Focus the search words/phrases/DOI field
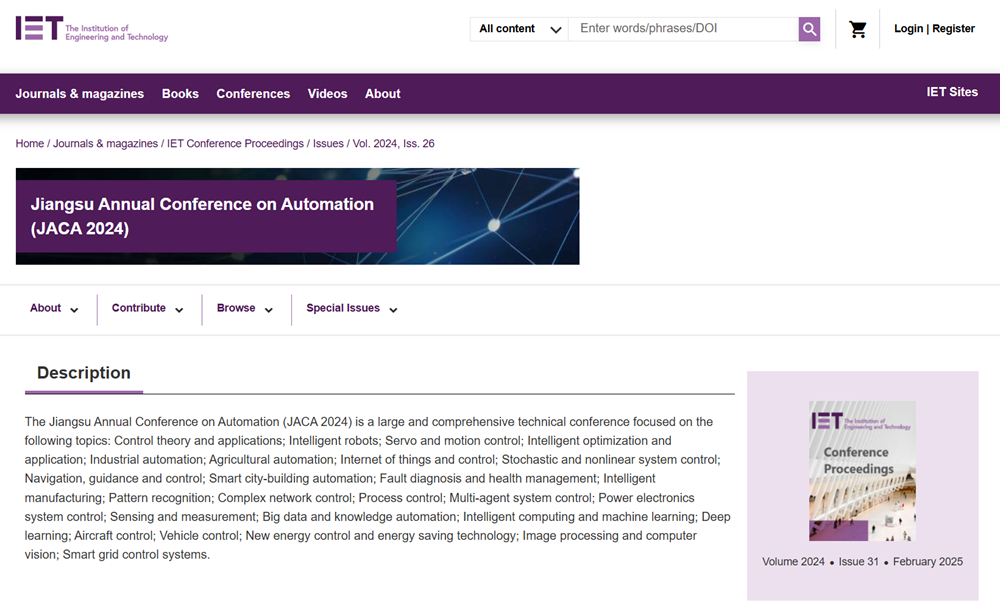The height and width of the screenshot is (611, 1000). pos(683,29)
